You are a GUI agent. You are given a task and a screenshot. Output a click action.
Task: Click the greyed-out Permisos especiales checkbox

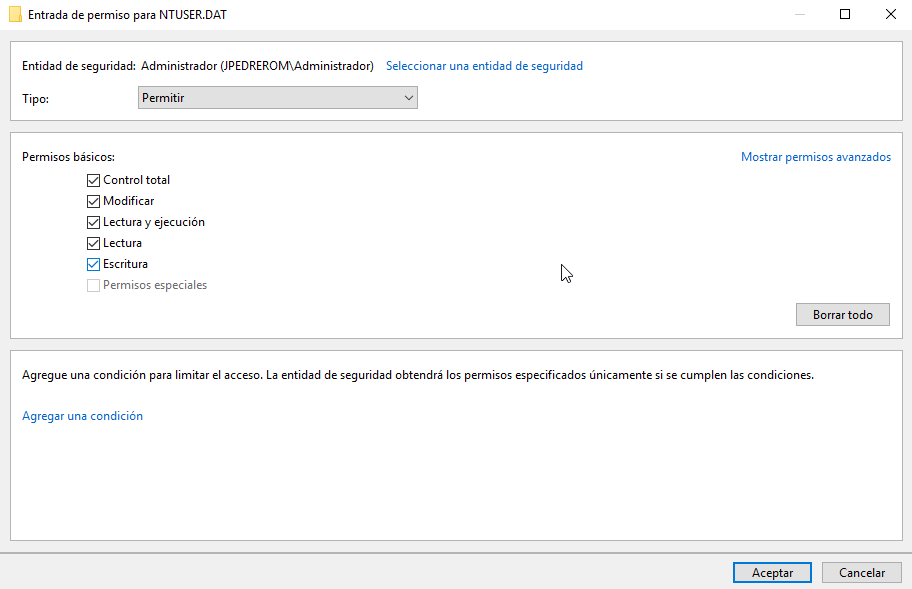[94, 286]
